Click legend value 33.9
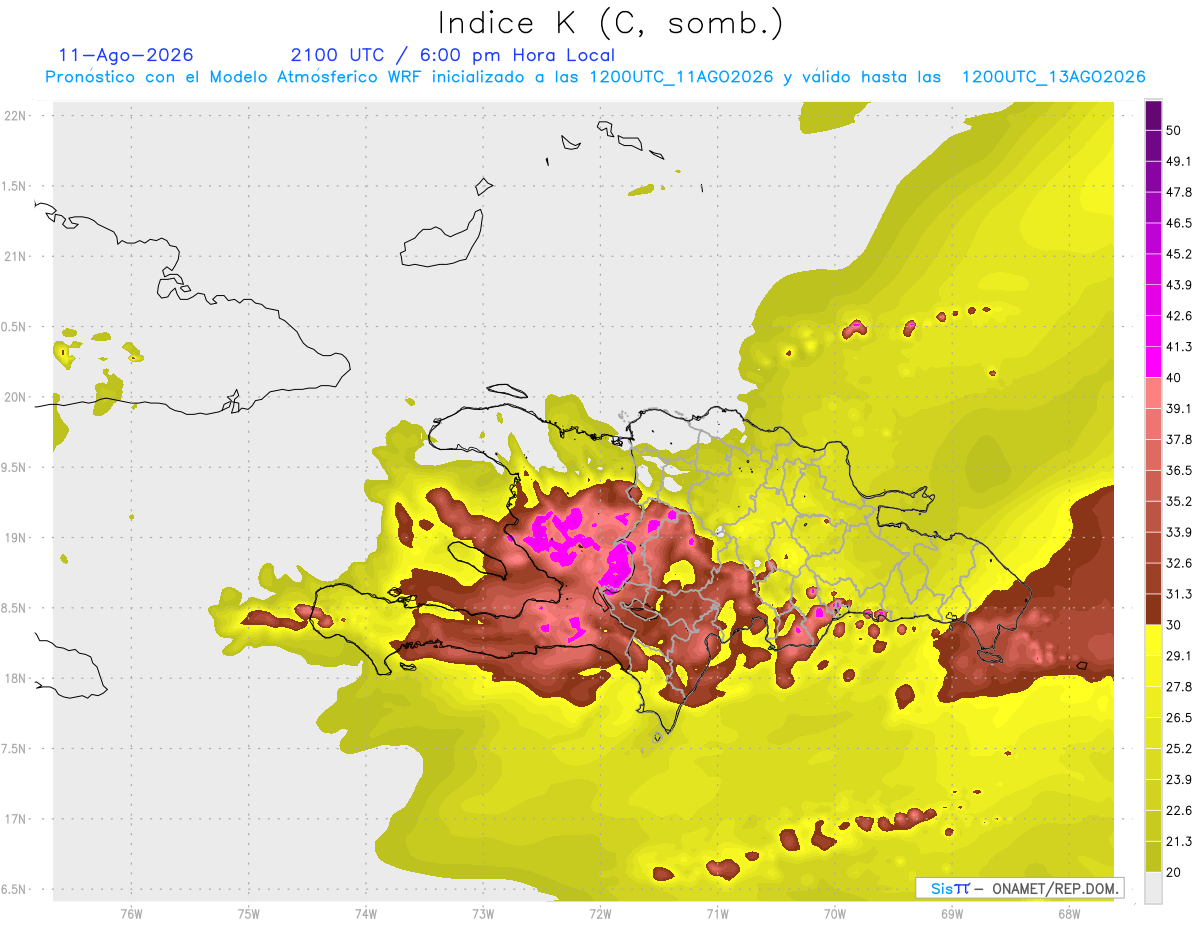Viewport: 1200px width, 927px height. 1179,532
